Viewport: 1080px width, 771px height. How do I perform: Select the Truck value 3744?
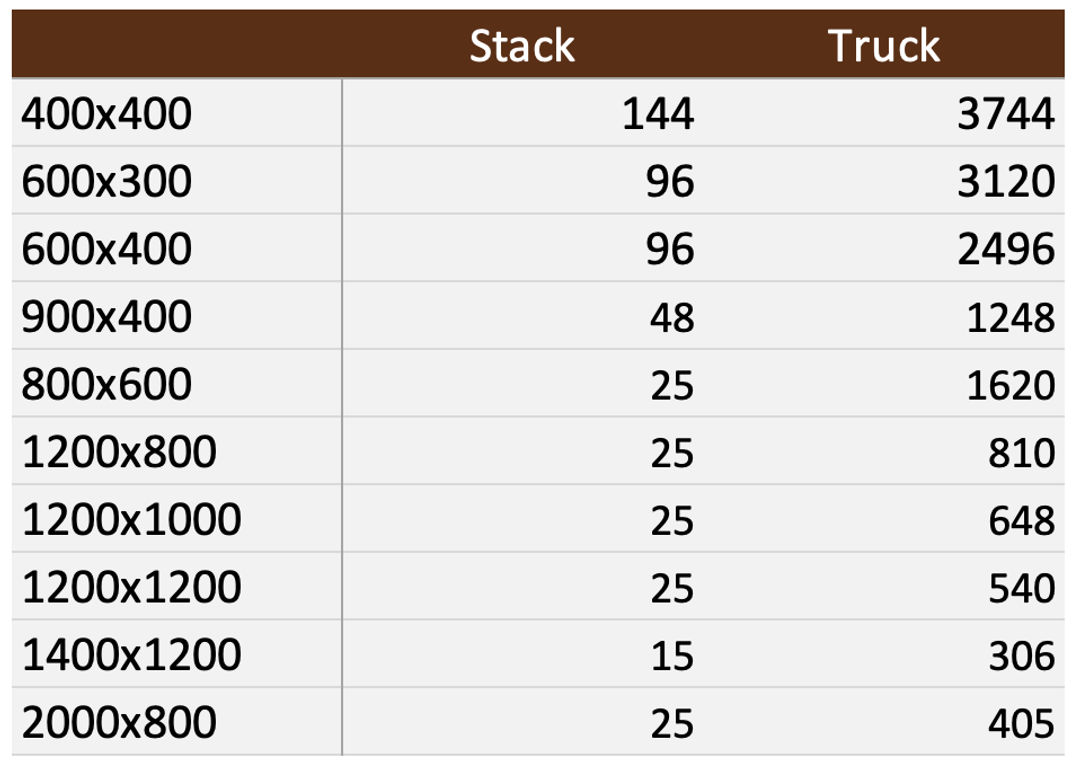point(1005,114)
